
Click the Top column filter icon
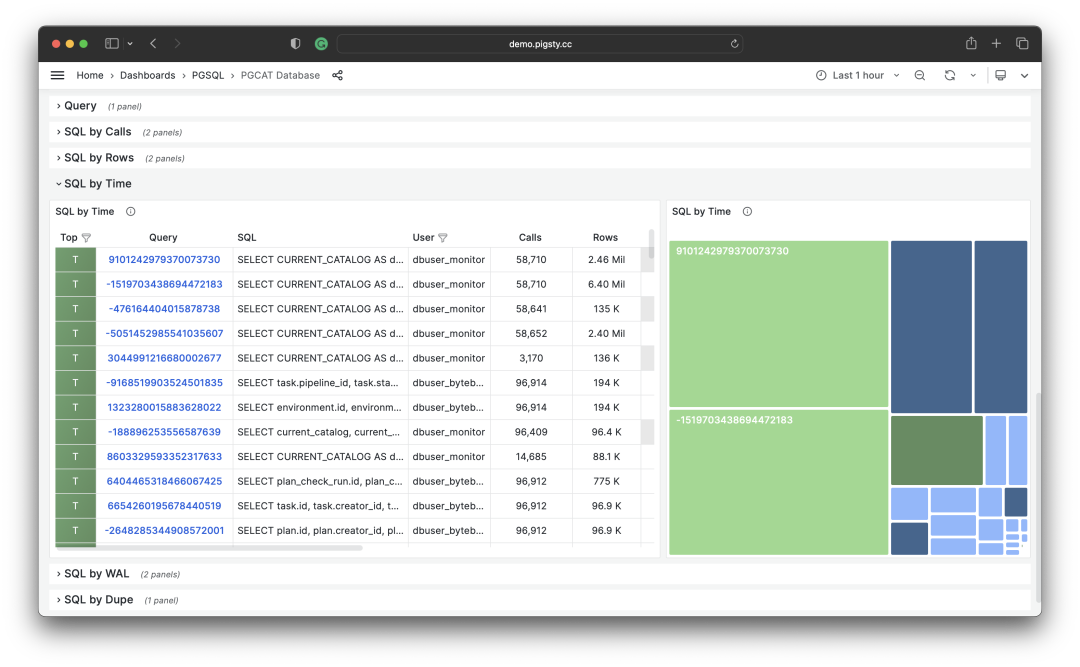86,238
